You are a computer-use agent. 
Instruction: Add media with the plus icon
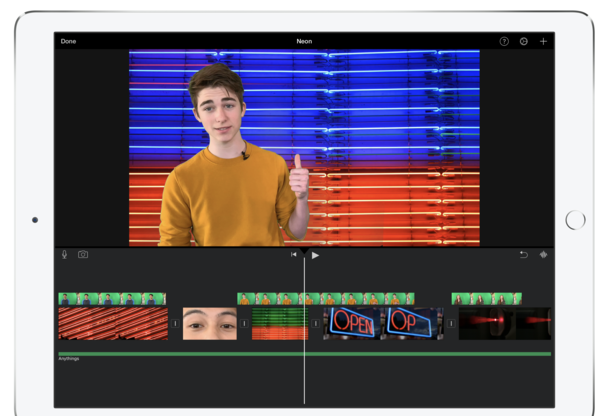pyautogui.click(x=543, y=41)
